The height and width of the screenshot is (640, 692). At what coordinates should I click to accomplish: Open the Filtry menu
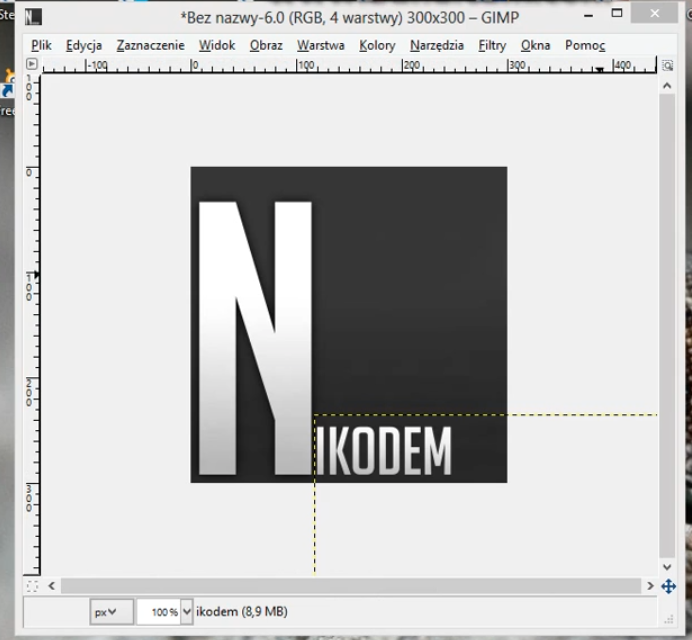pos(492,45)
